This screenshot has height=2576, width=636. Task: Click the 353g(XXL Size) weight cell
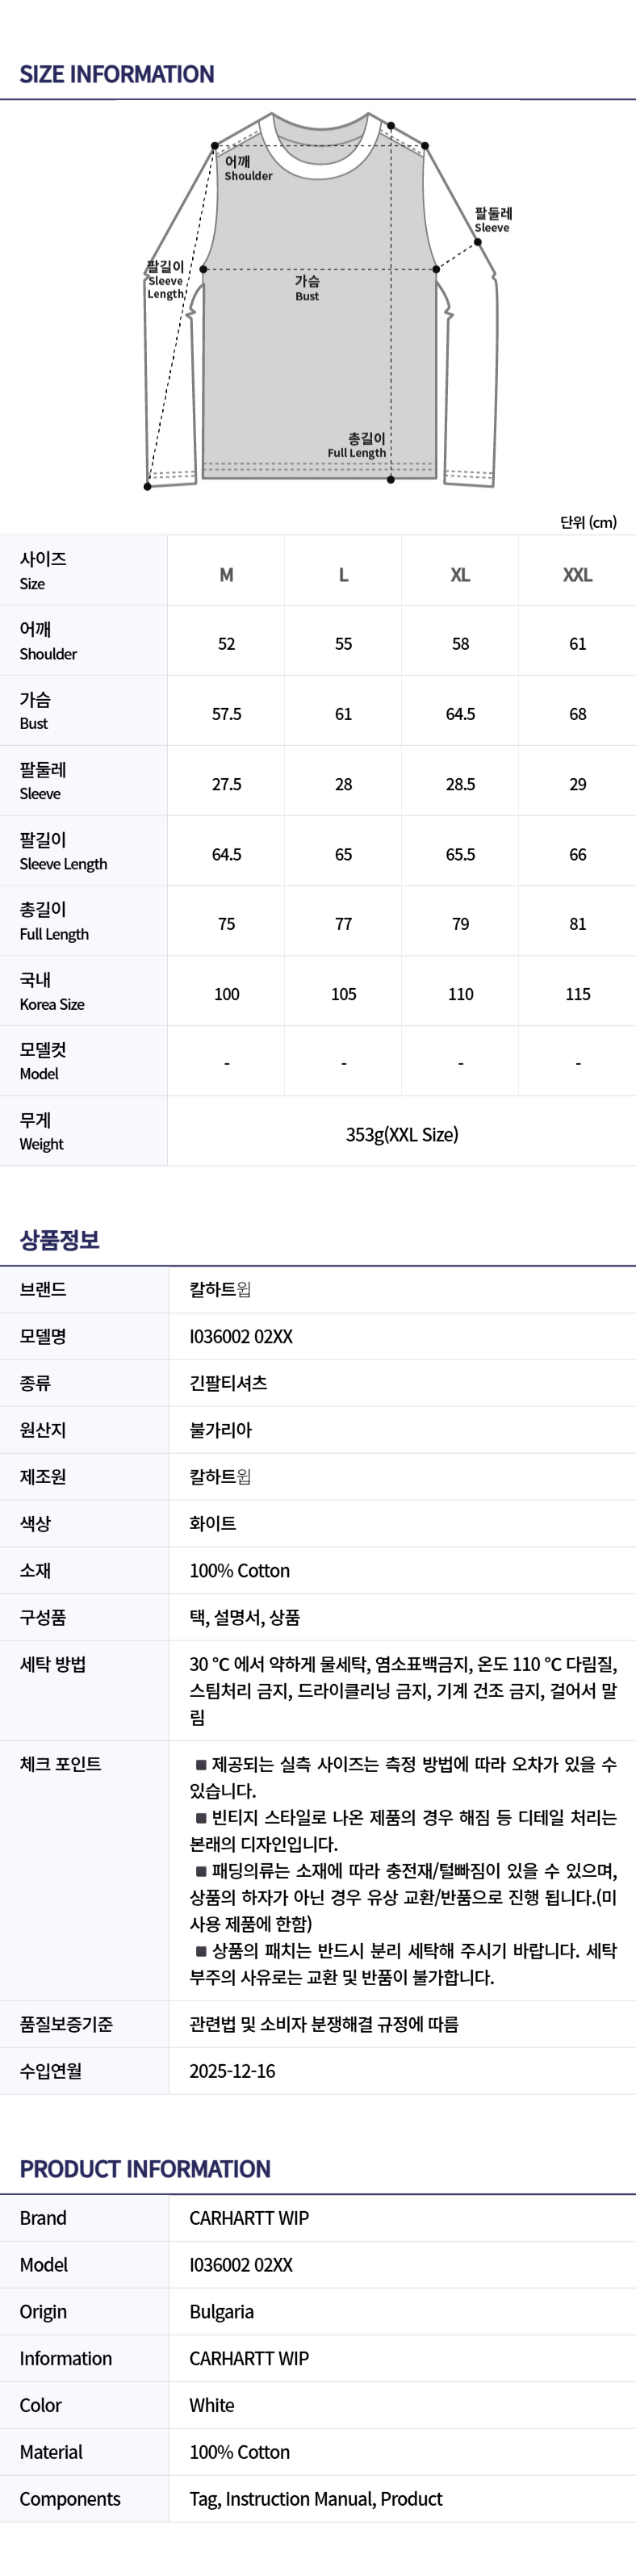click(x=402, y=1134)
